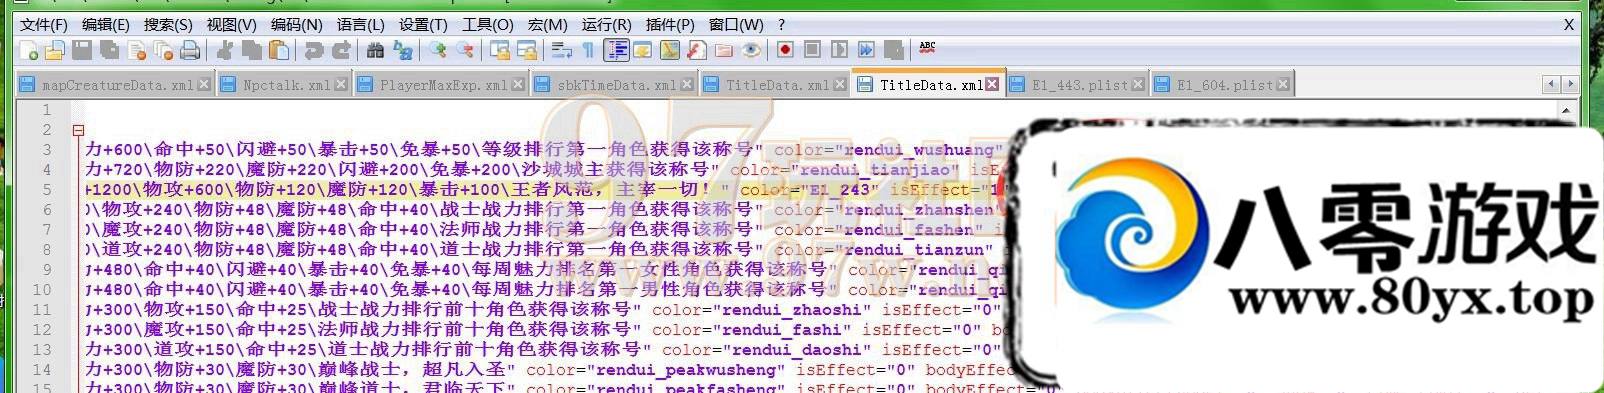
Task: Open the Replace dialog toolbar icon
Action: click(x=403, y=50)
